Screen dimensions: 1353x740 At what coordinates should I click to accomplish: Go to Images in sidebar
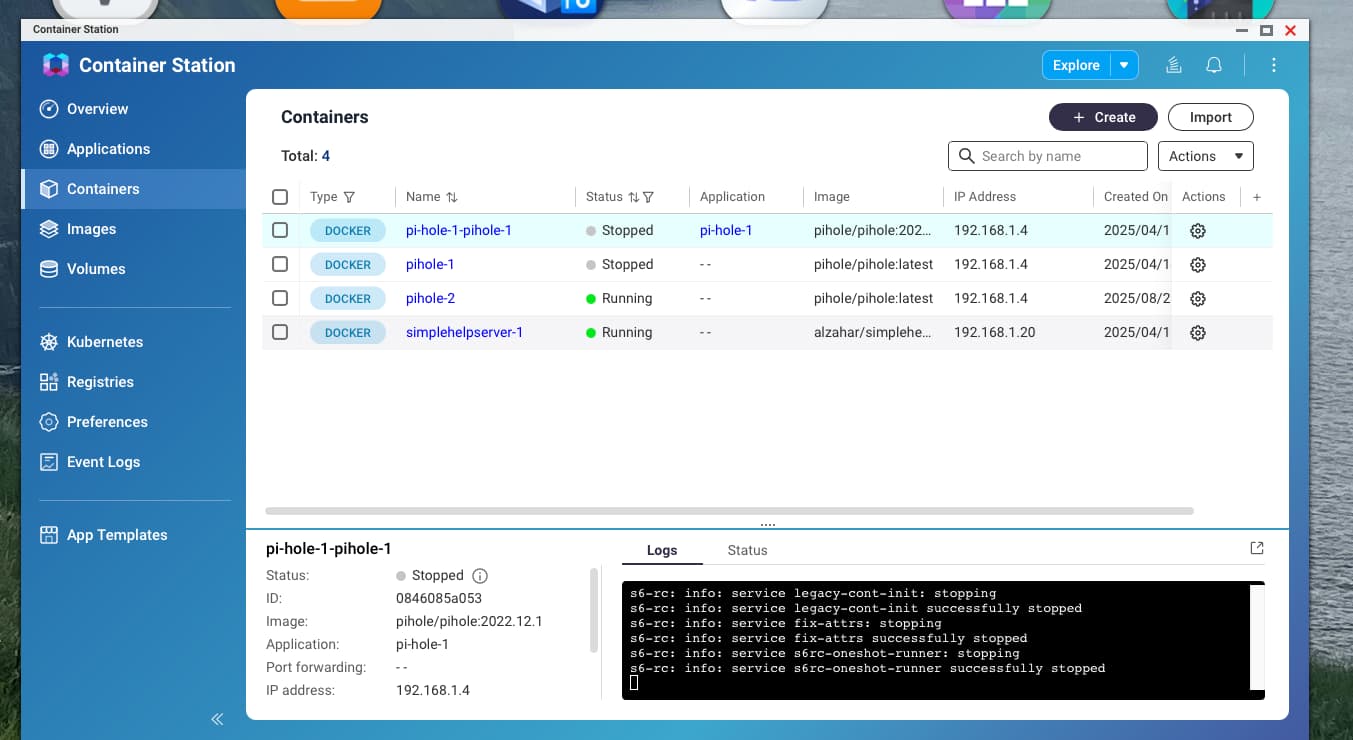[x=91, y=229]
